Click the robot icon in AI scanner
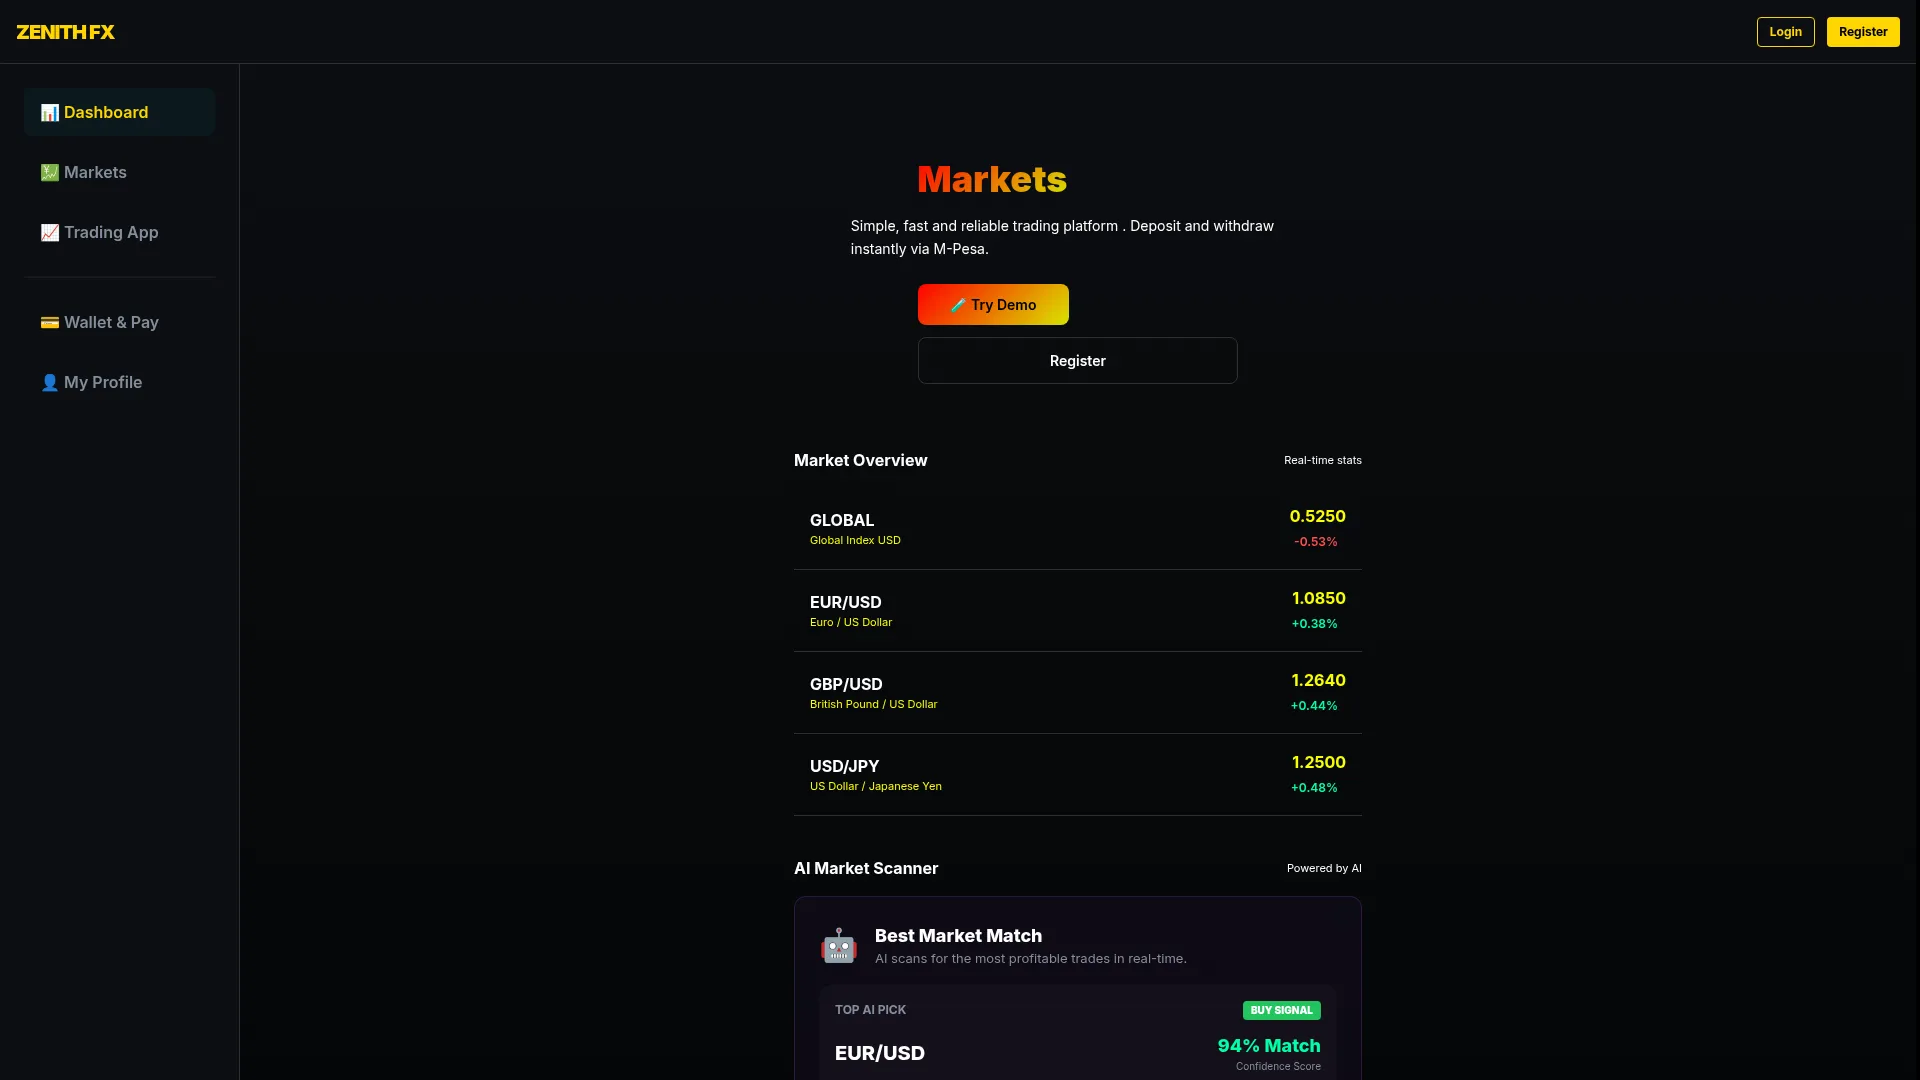 tap(839, 946)
